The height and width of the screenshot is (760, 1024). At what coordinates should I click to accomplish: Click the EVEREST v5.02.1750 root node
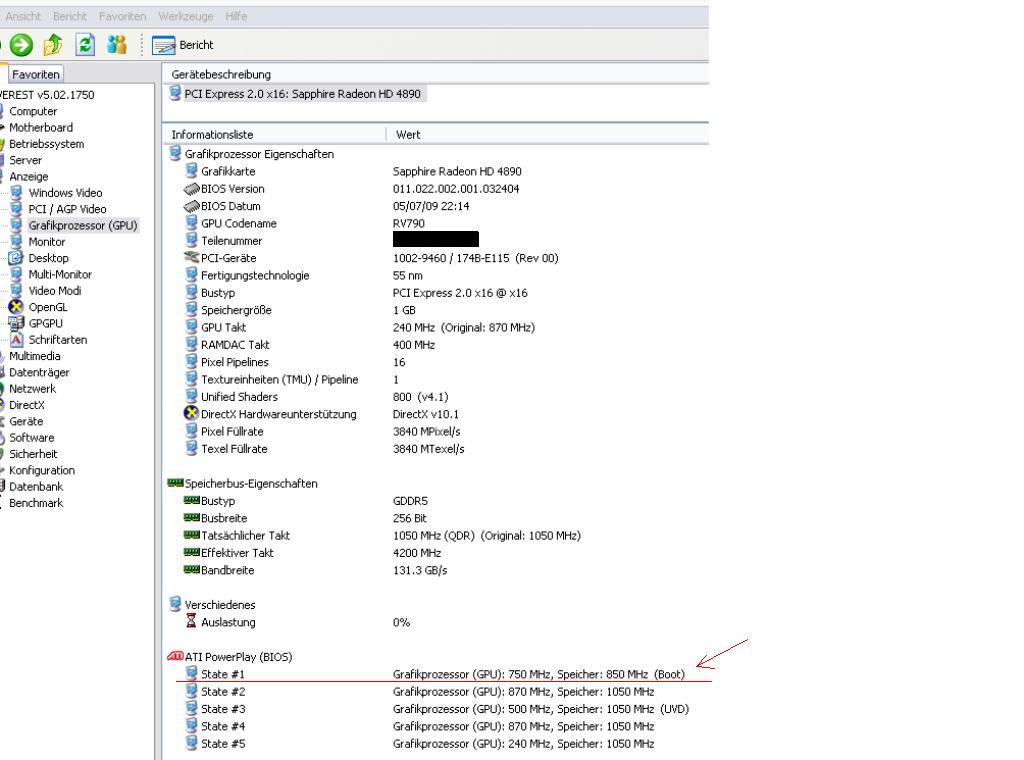47,95
